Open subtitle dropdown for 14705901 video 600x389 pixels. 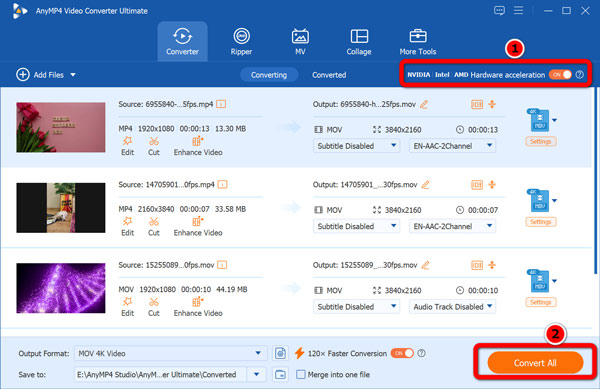pyautogui.click(x=356, y=226)
